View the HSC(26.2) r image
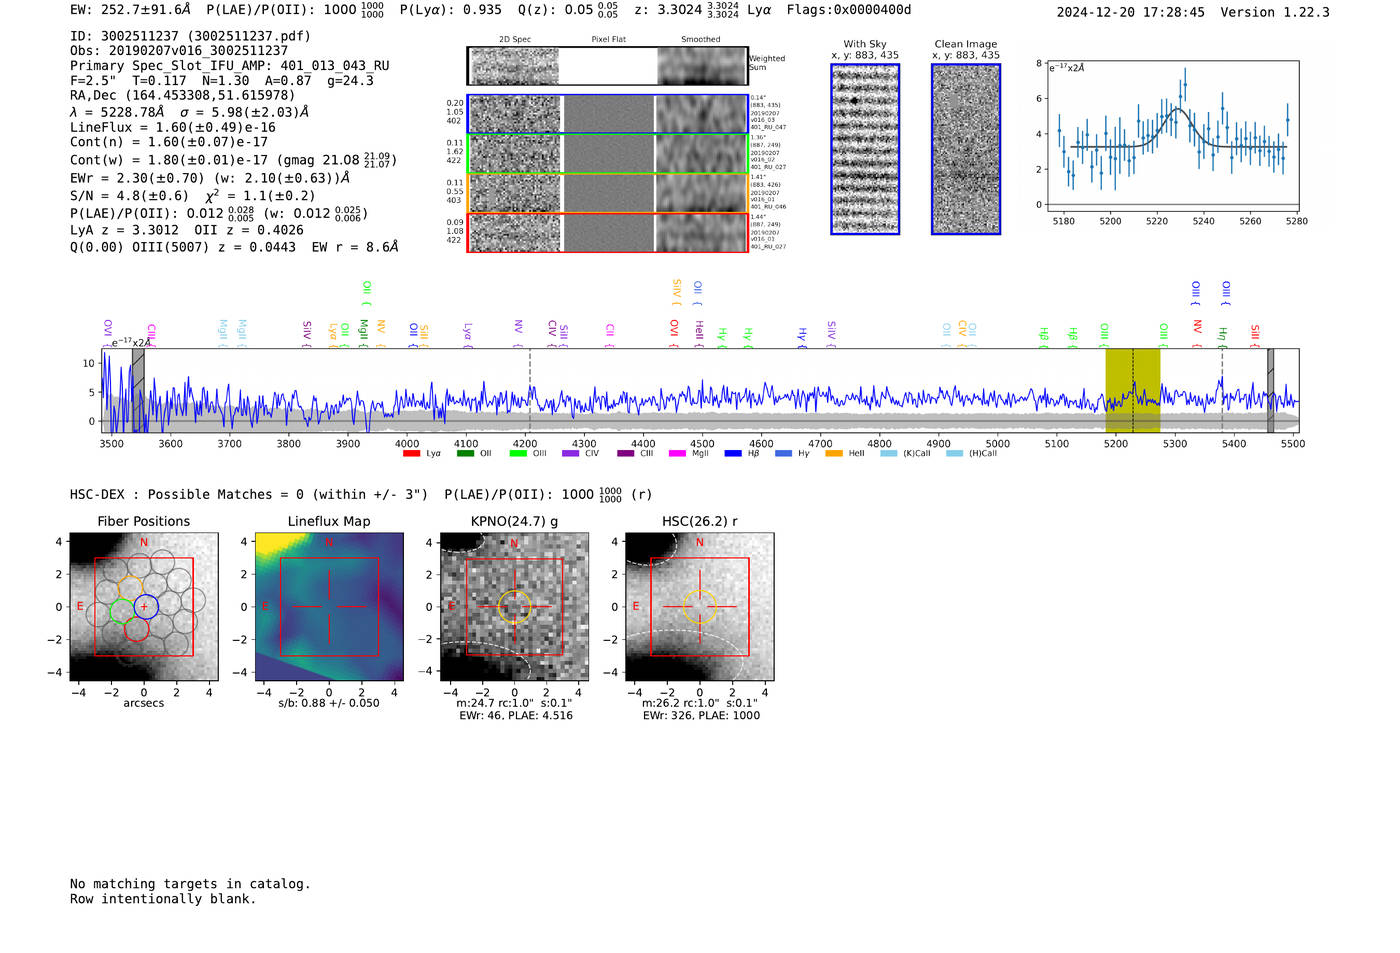Viewport: 1400px width, 953px height. (x=699, y=606)
